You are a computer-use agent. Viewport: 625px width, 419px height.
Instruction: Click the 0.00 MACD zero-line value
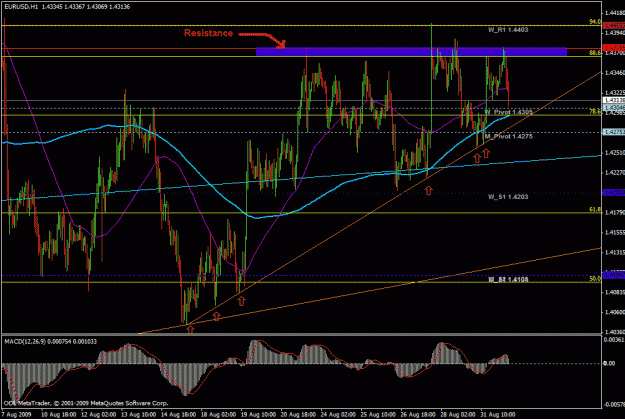pyautogui.click(x=609, y=363)
